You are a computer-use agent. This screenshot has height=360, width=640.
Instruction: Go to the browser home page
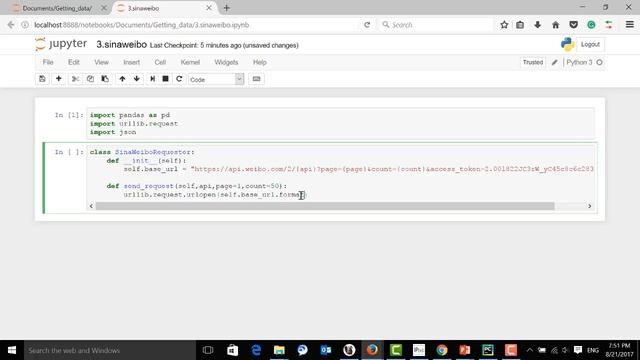pyautogui.click(x=556, y=25)
